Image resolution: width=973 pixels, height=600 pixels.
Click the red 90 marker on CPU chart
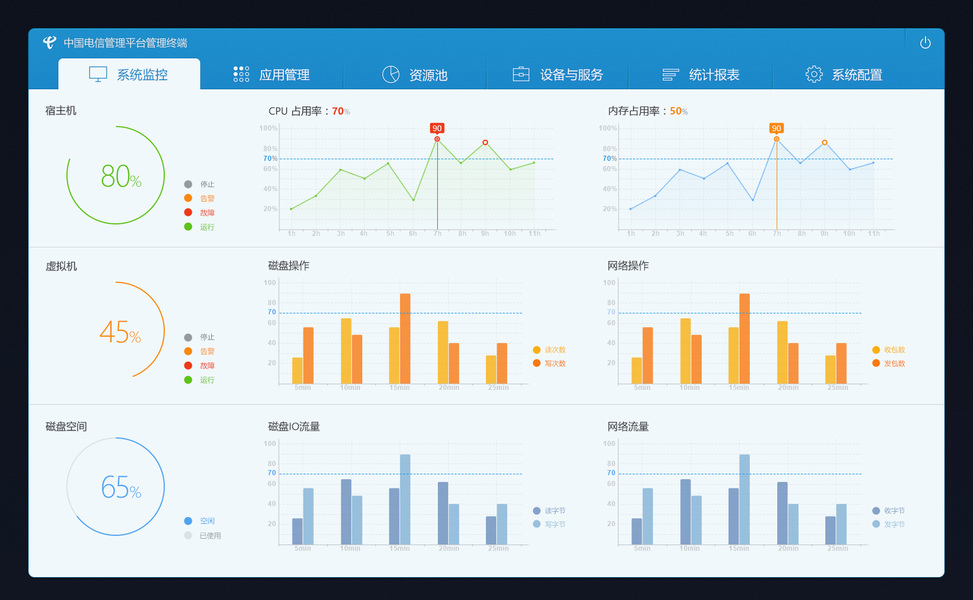[437, 128]
